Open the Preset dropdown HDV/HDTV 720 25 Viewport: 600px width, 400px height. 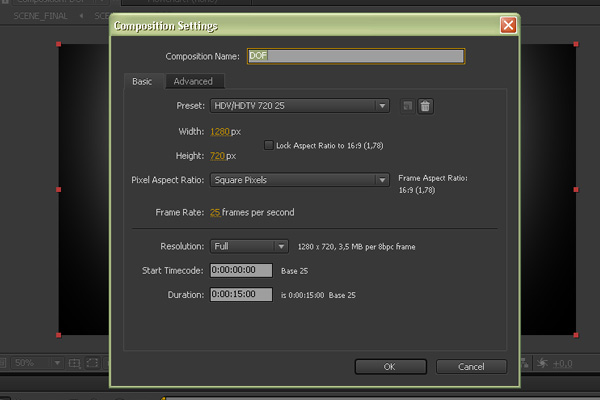pyautogui.click(x=300, y=106)
